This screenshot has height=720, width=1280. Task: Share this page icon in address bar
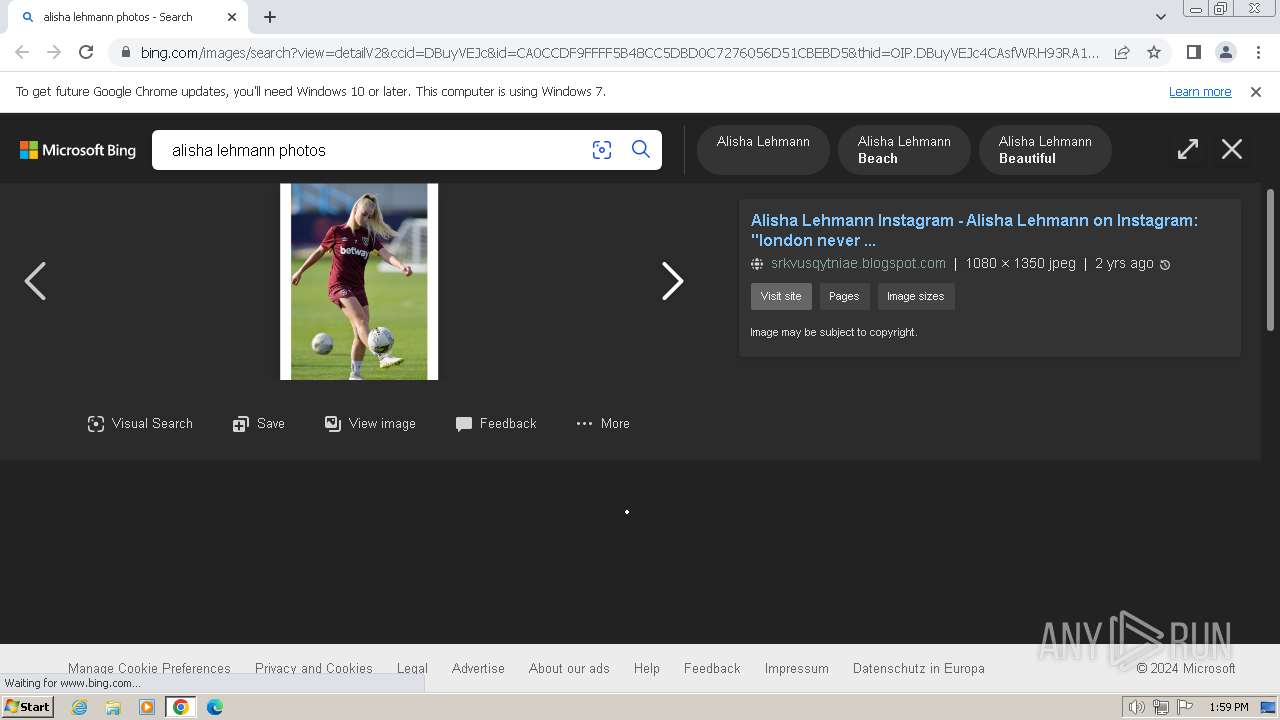click(x=1122, y=53)
